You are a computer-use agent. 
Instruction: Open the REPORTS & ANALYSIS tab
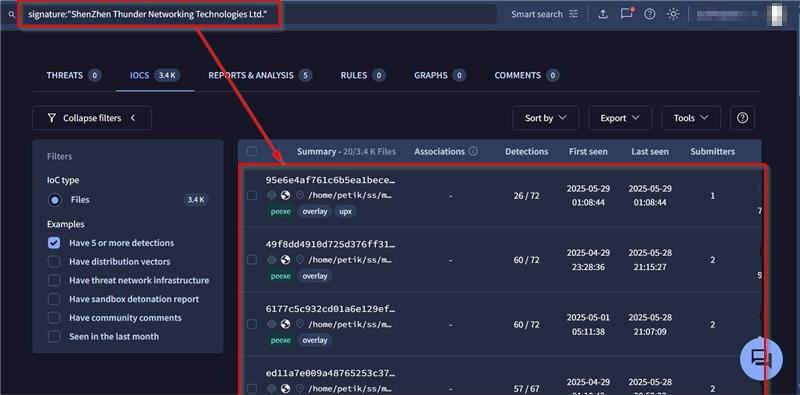[x=260, y=76]
